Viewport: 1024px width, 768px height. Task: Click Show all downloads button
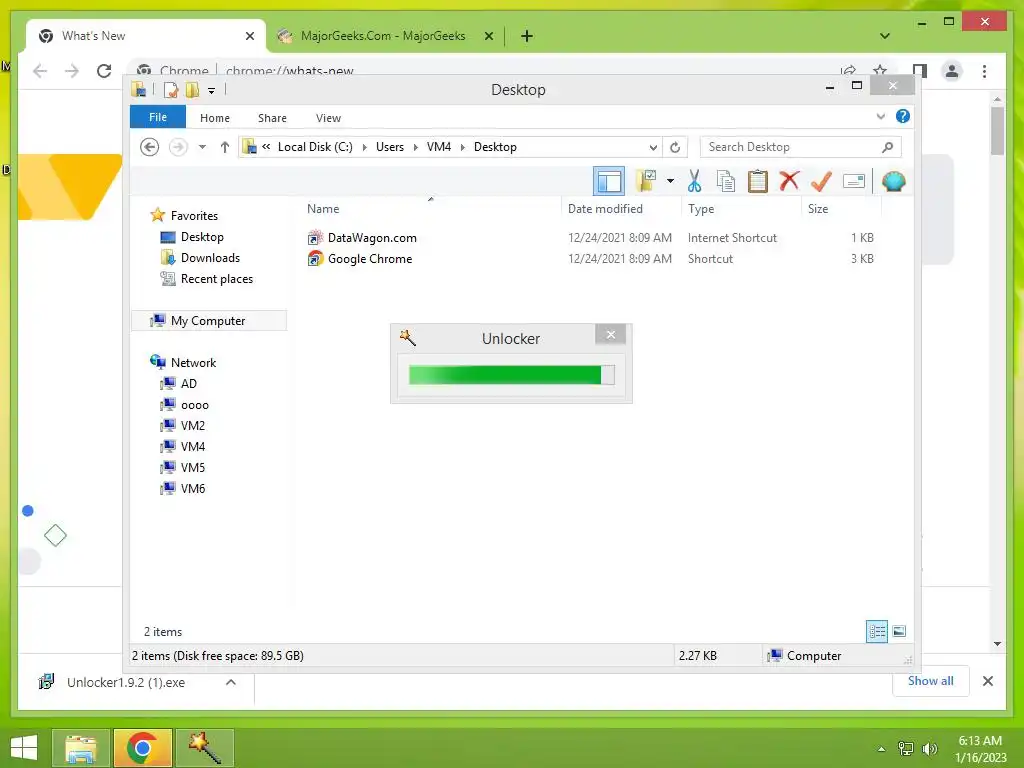point(931,681)
